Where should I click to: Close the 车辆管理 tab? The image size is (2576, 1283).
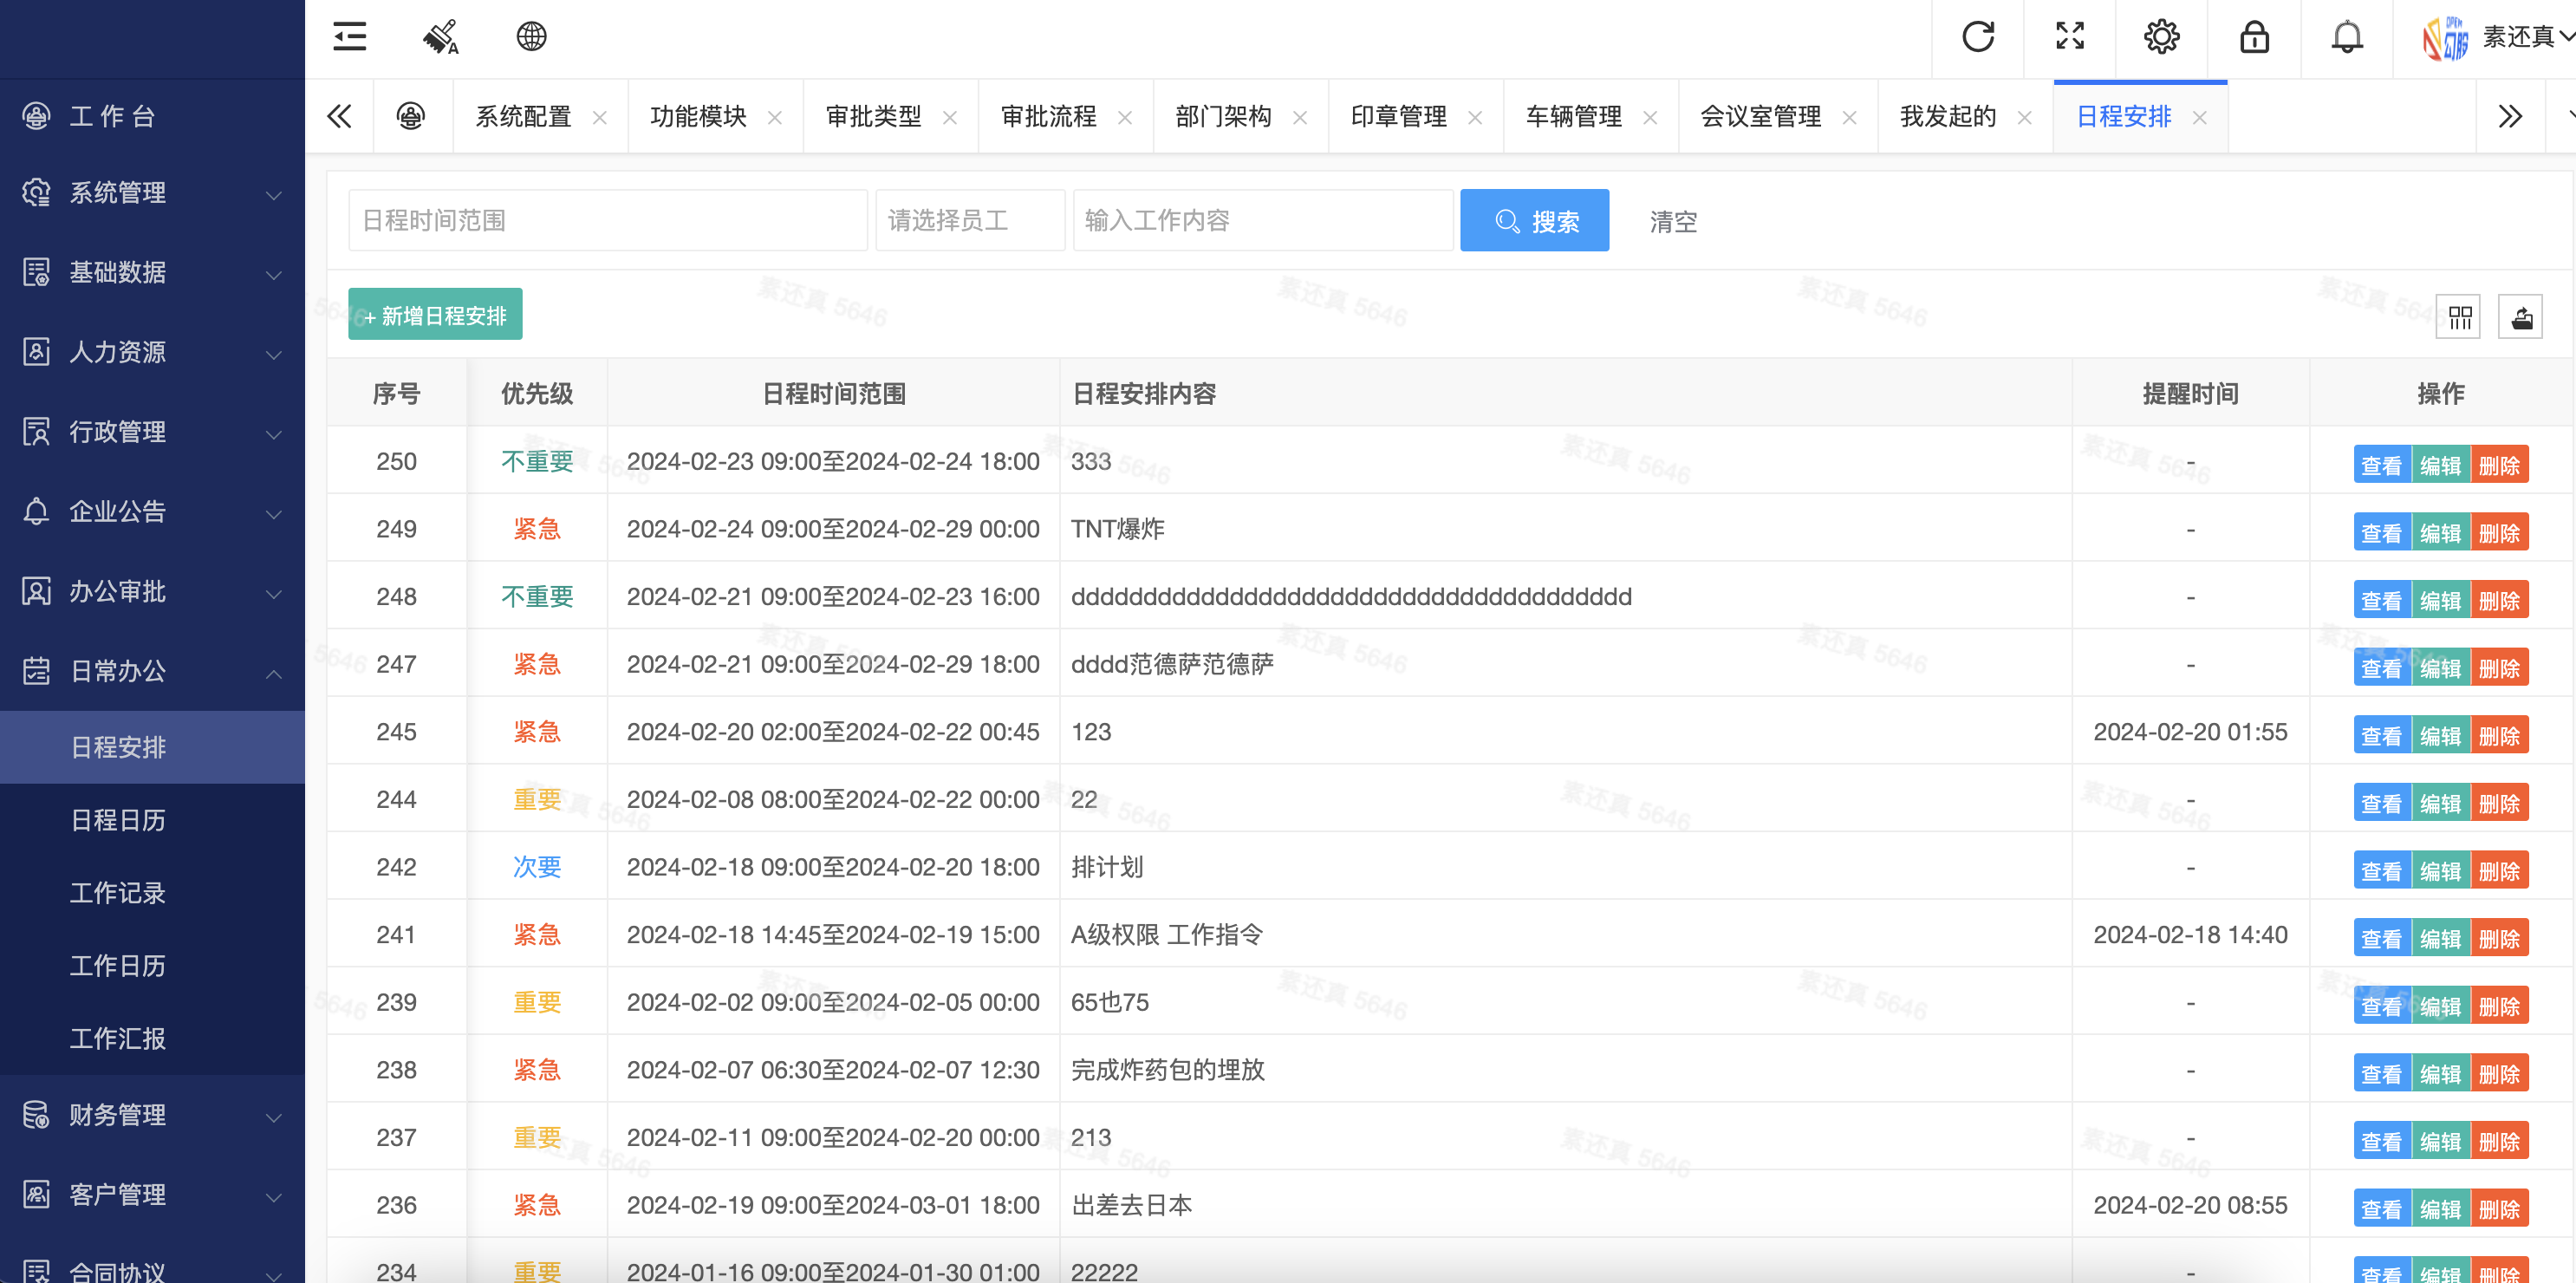click(1650, 118)
